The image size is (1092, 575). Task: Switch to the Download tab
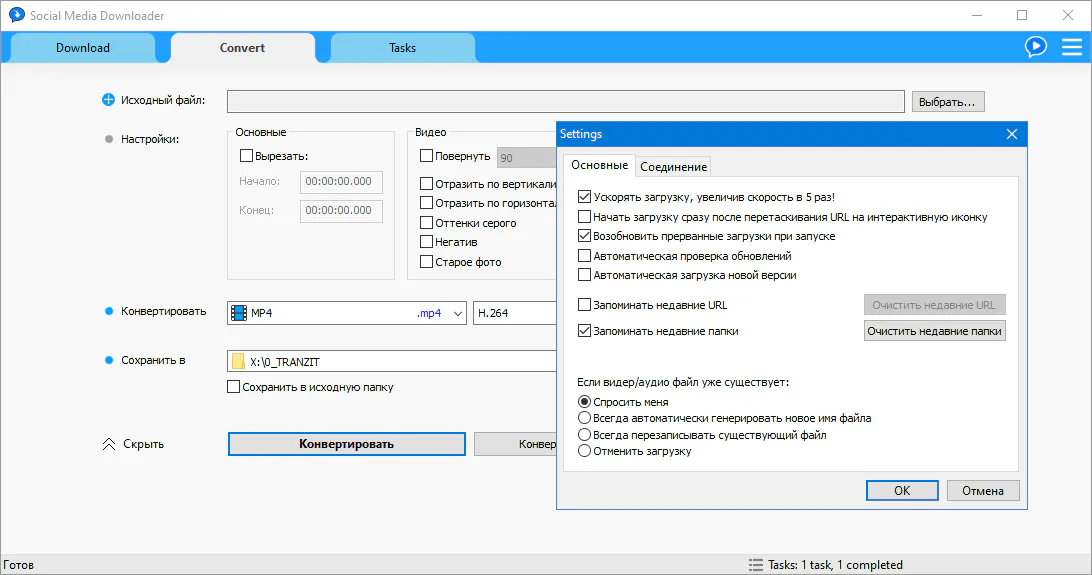pyautogui.click(x=83, y=48)
